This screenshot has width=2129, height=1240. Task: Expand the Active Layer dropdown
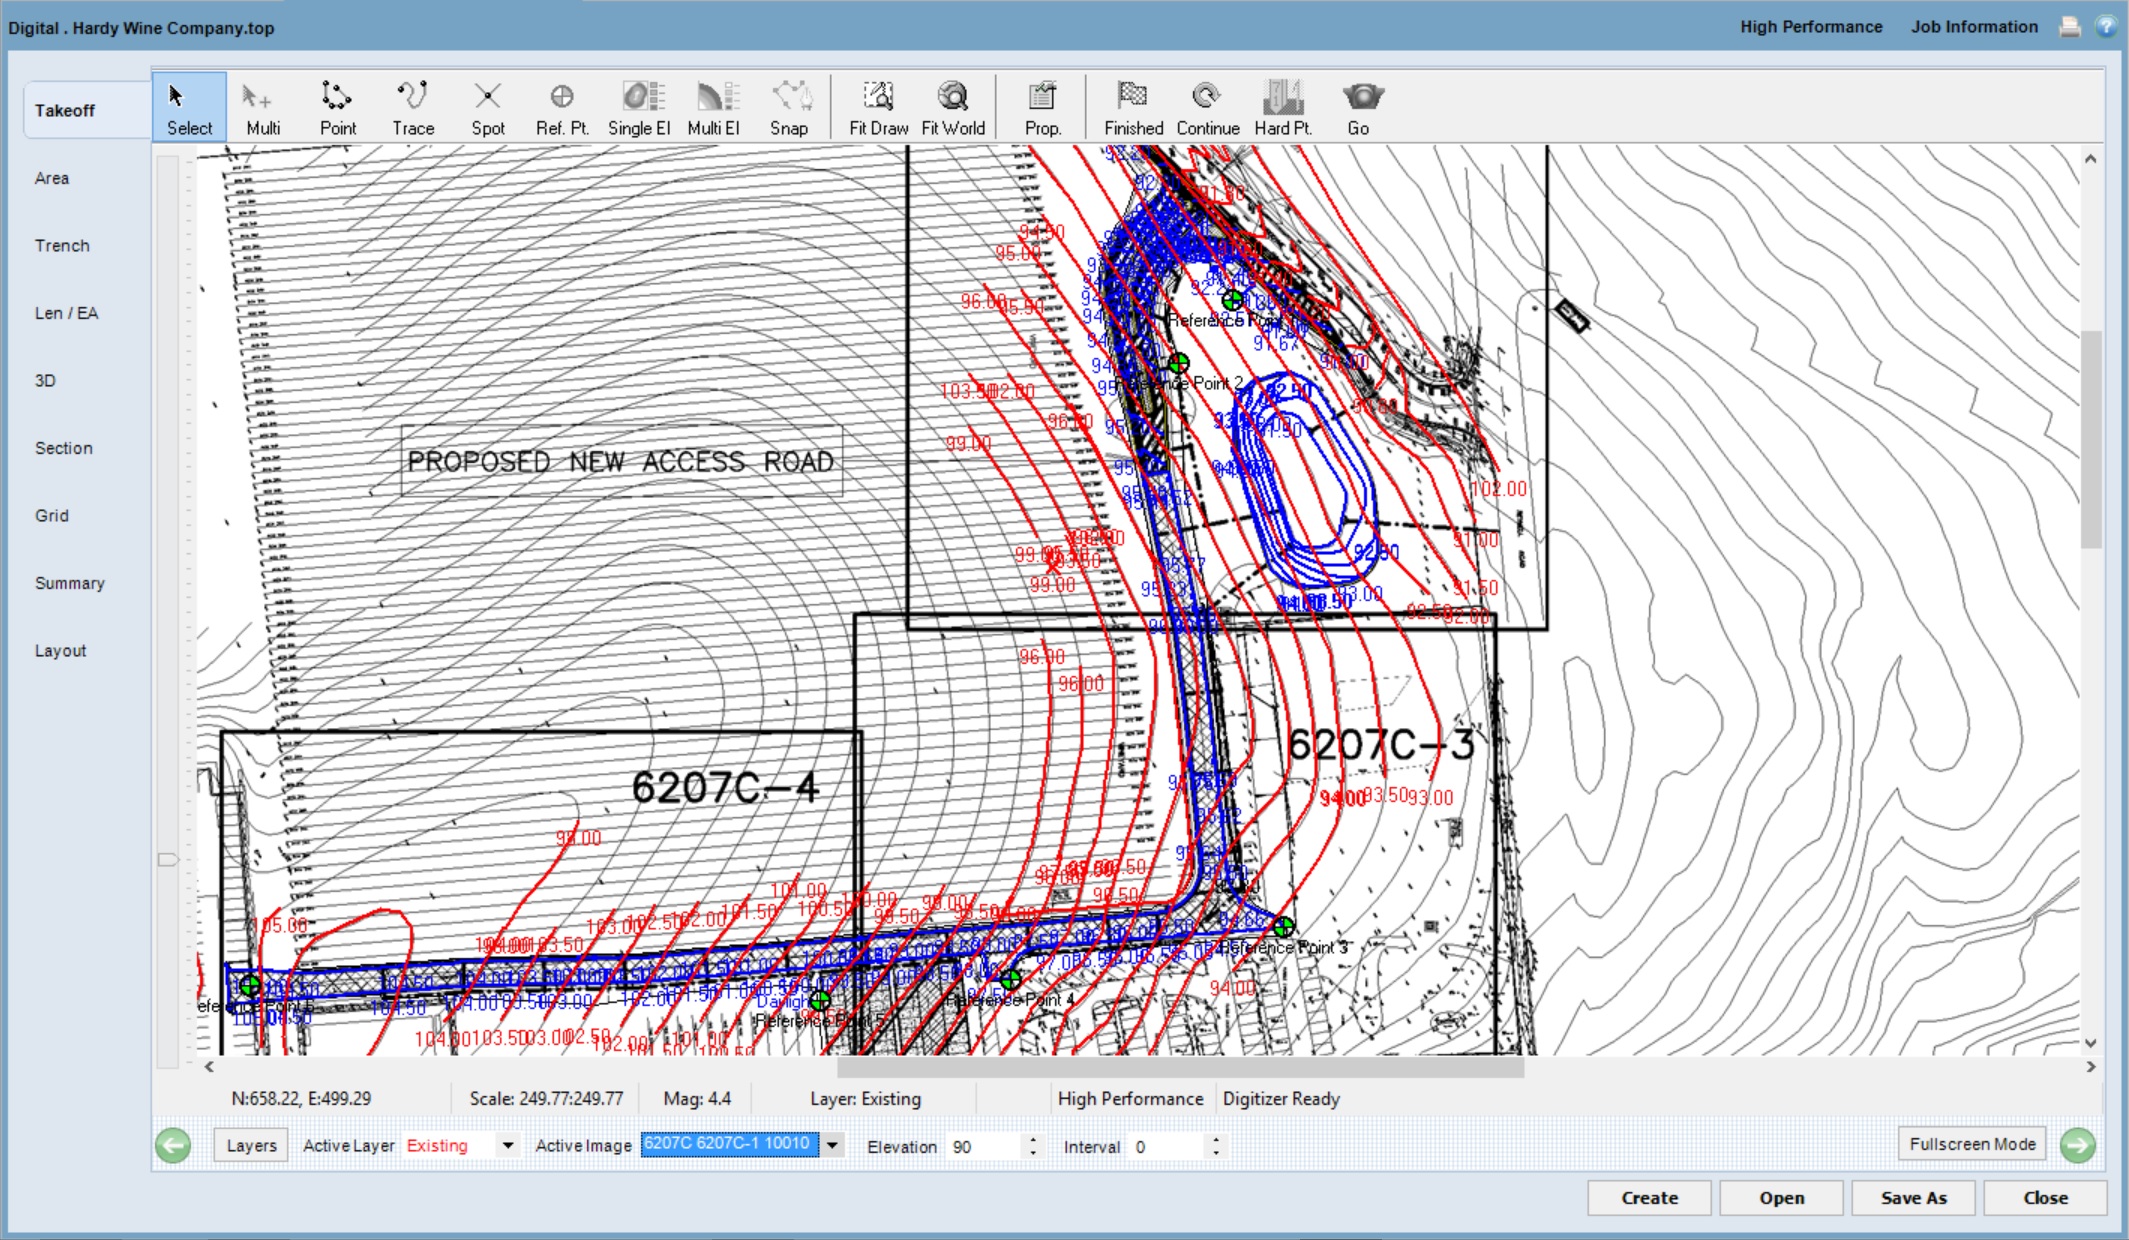[508, 1146]
